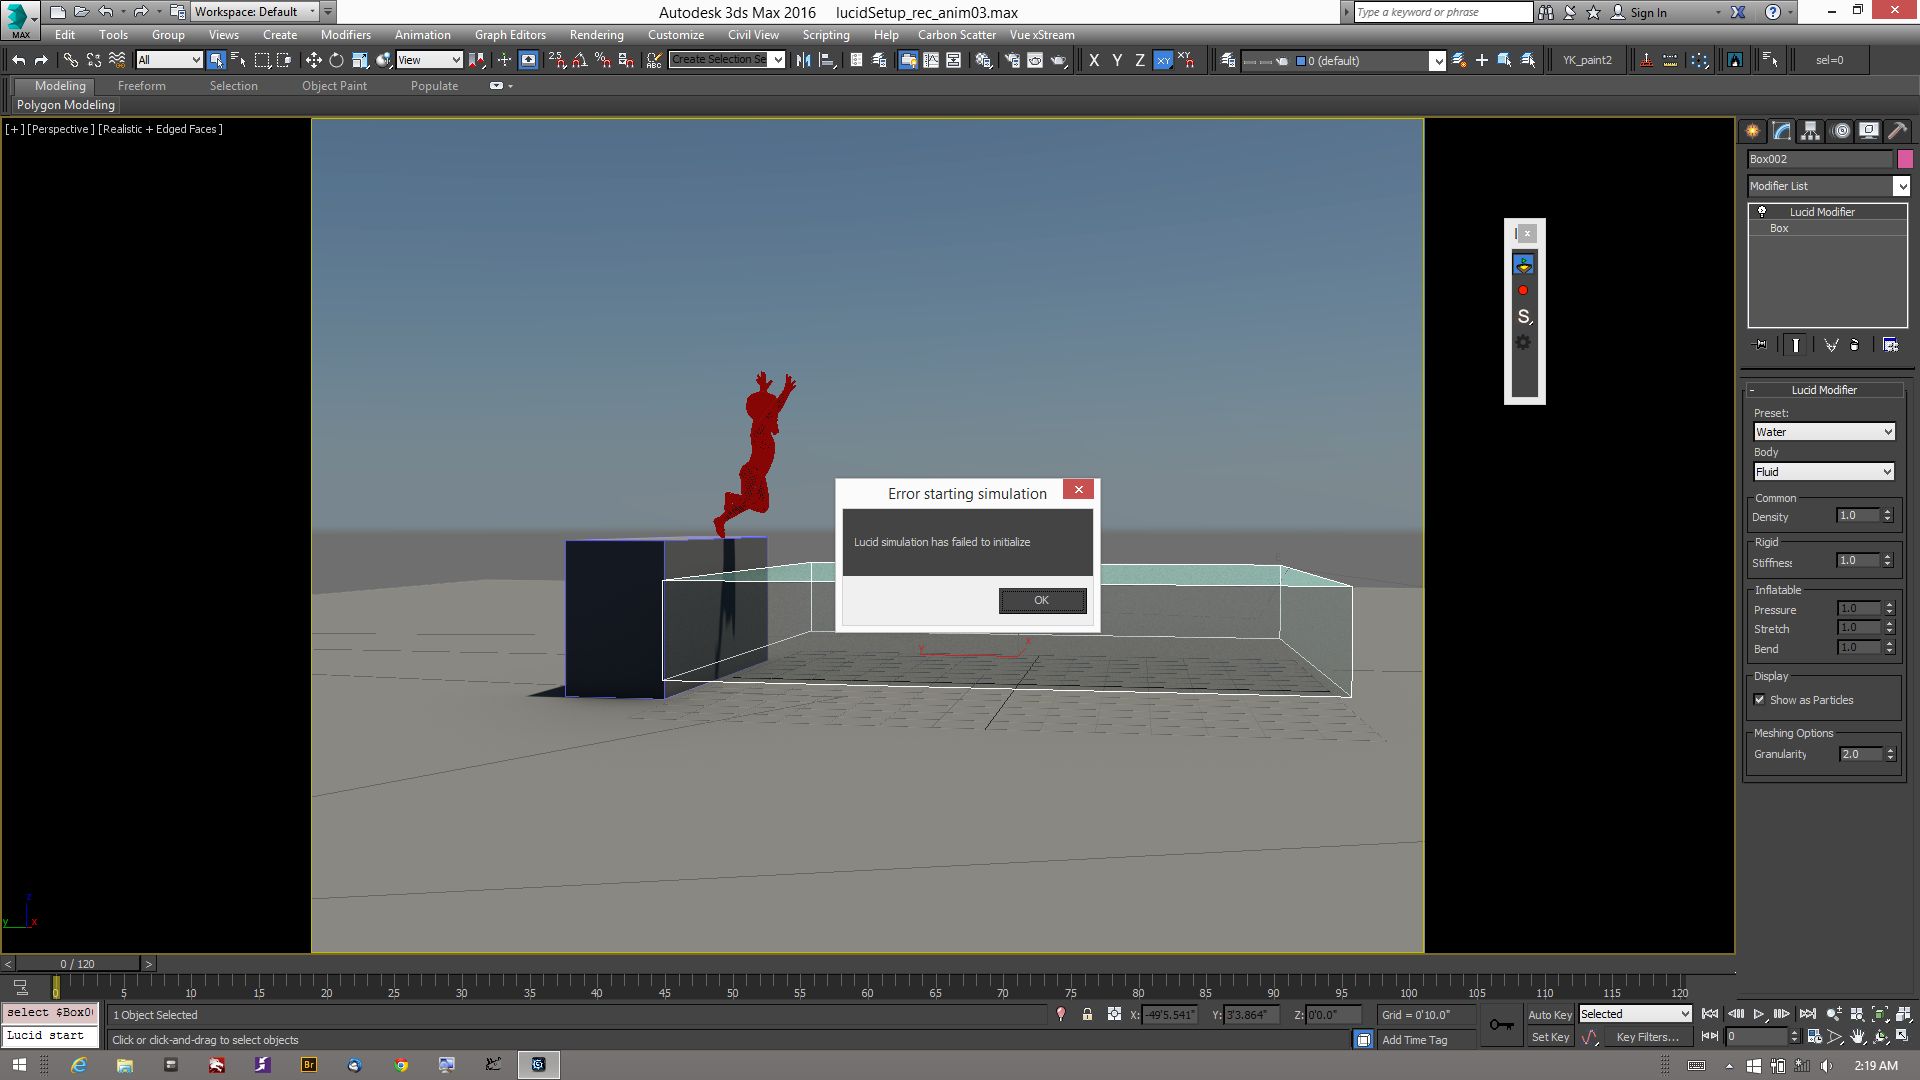This screenshot has height=1080, width=1920.
Task: Click the Key Filters button
Action: [x=1646, y=1037]
